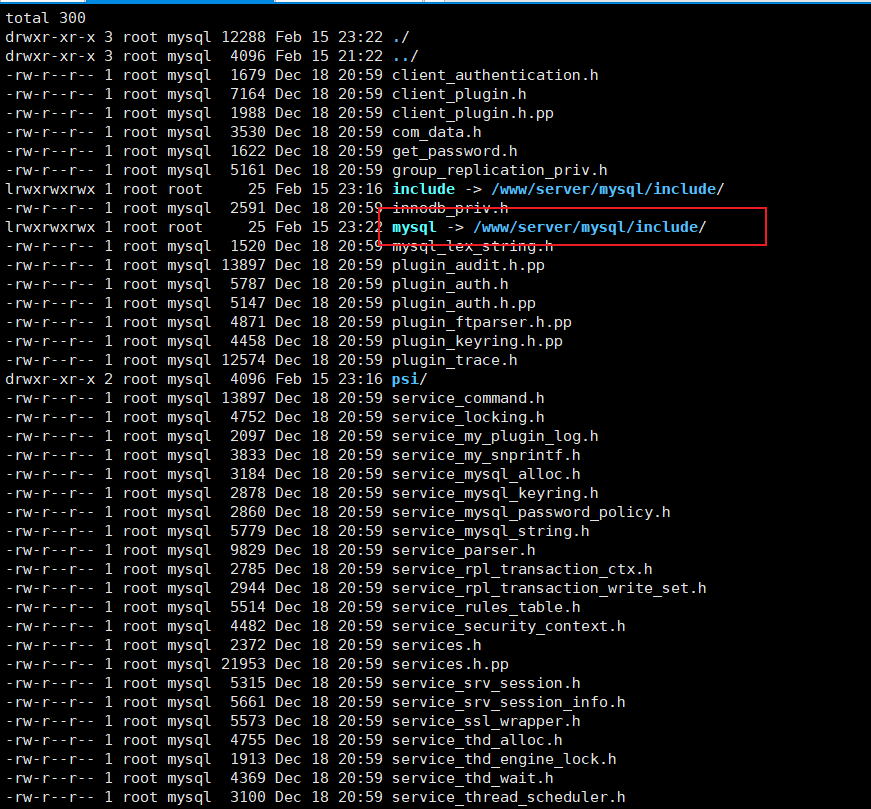
Task: Click the psi/ directory entry
Action: click(409, 379)
